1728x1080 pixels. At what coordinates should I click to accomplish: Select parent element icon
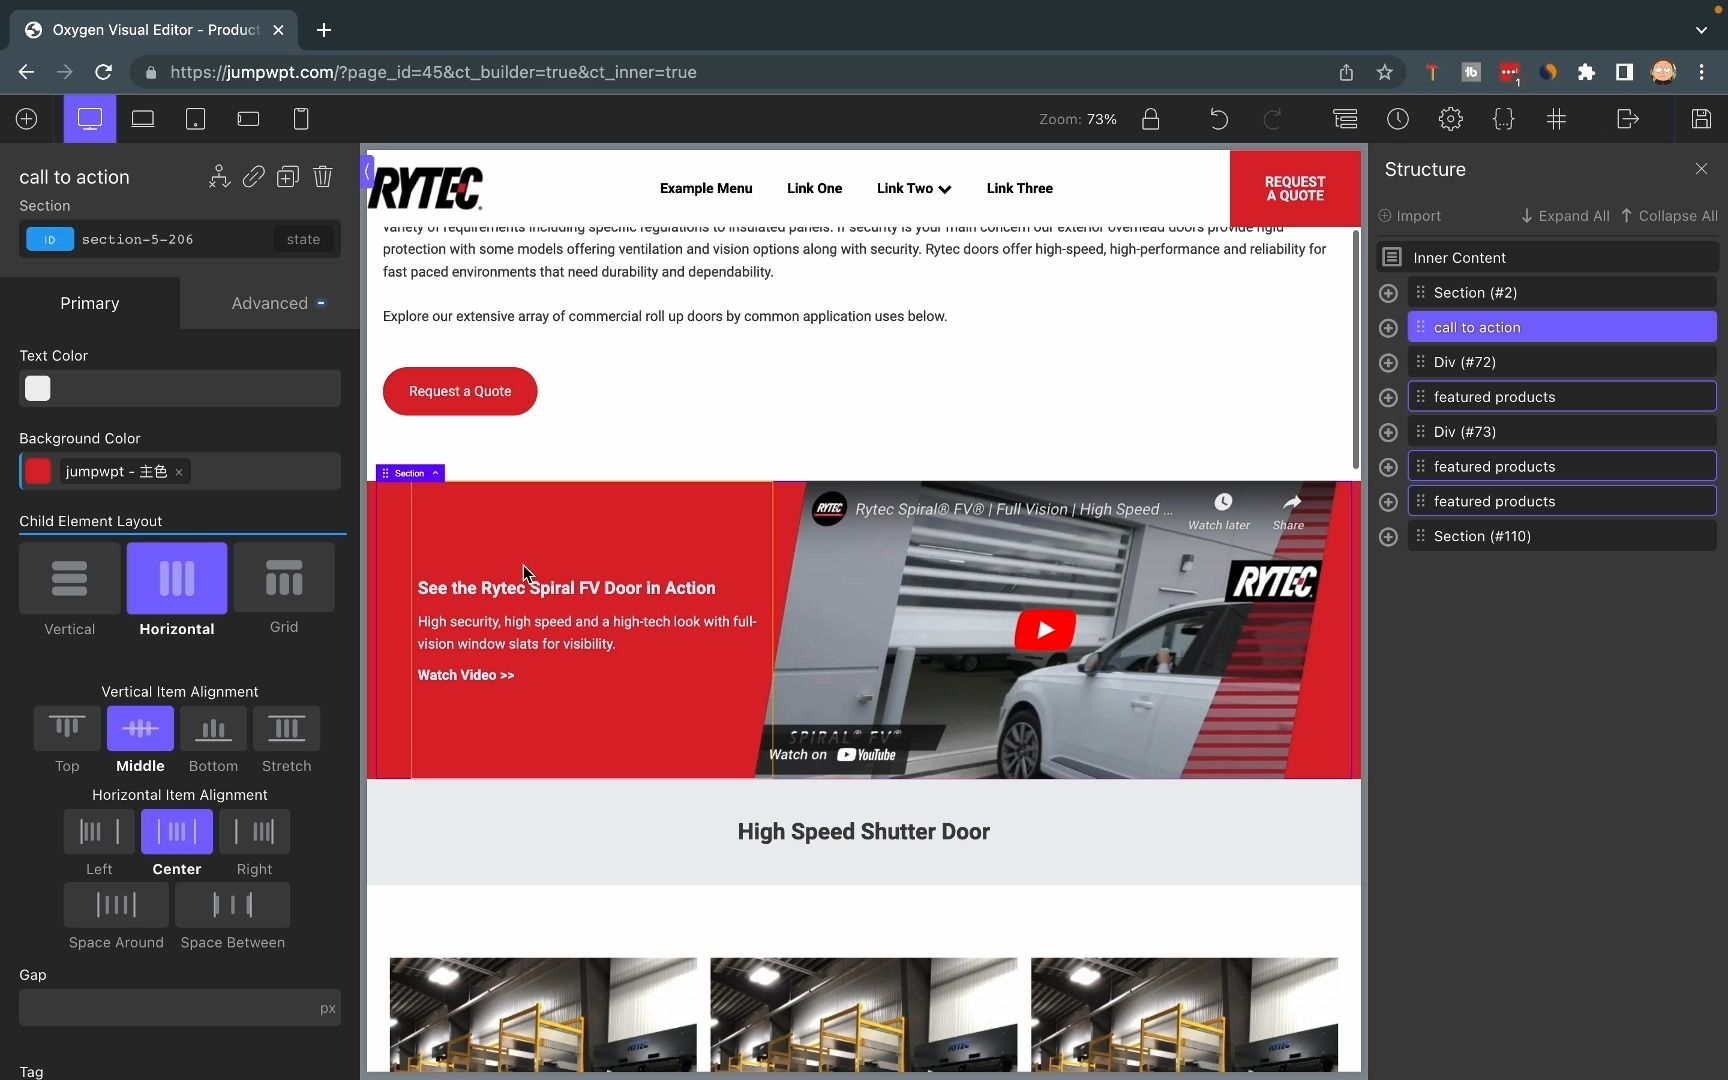[x=219, y=177]
